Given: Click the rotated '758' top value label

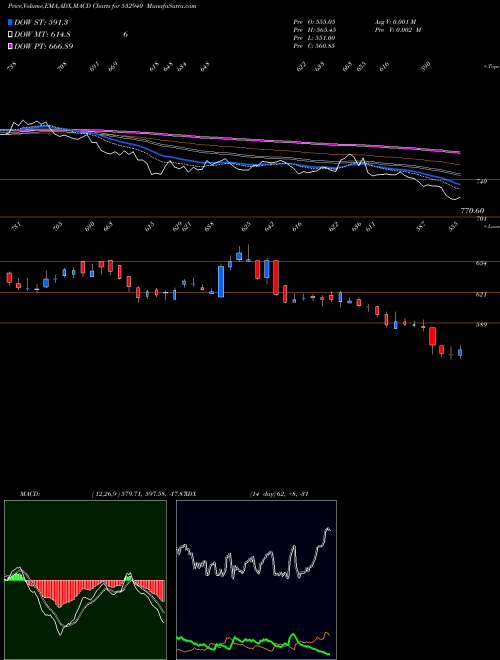Looking at the screenshot, I should (x=12, y=67).
